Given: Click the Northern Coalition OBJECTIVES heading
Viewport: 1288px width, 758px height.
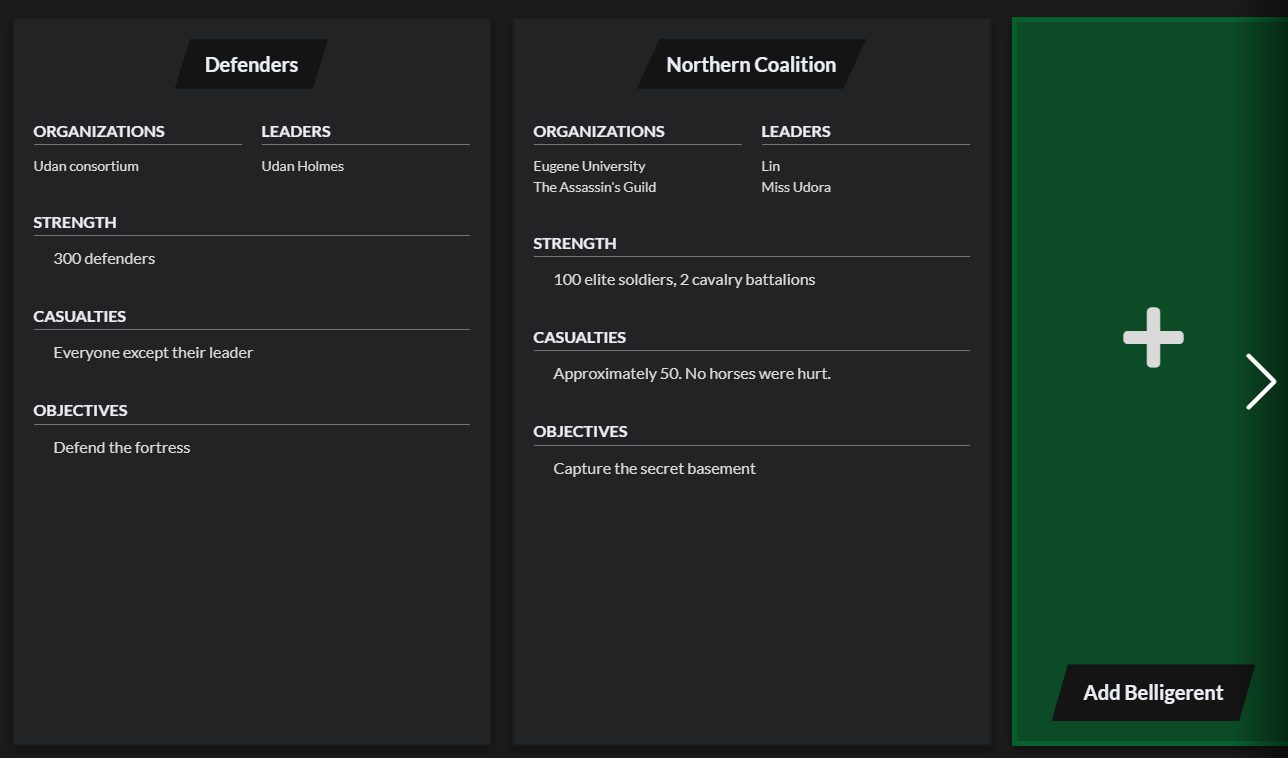Looking at the screenshot, I should click(580, 431).
